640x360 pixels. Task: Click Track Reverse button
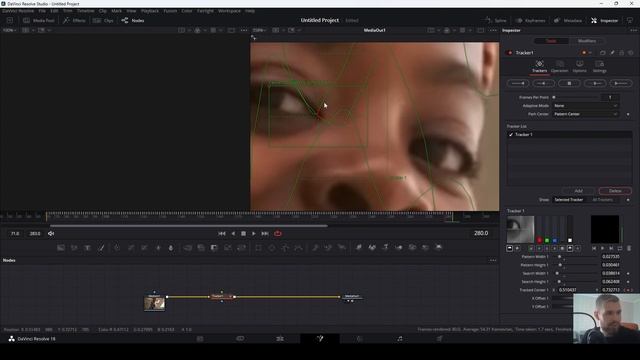tap(518, 83)
